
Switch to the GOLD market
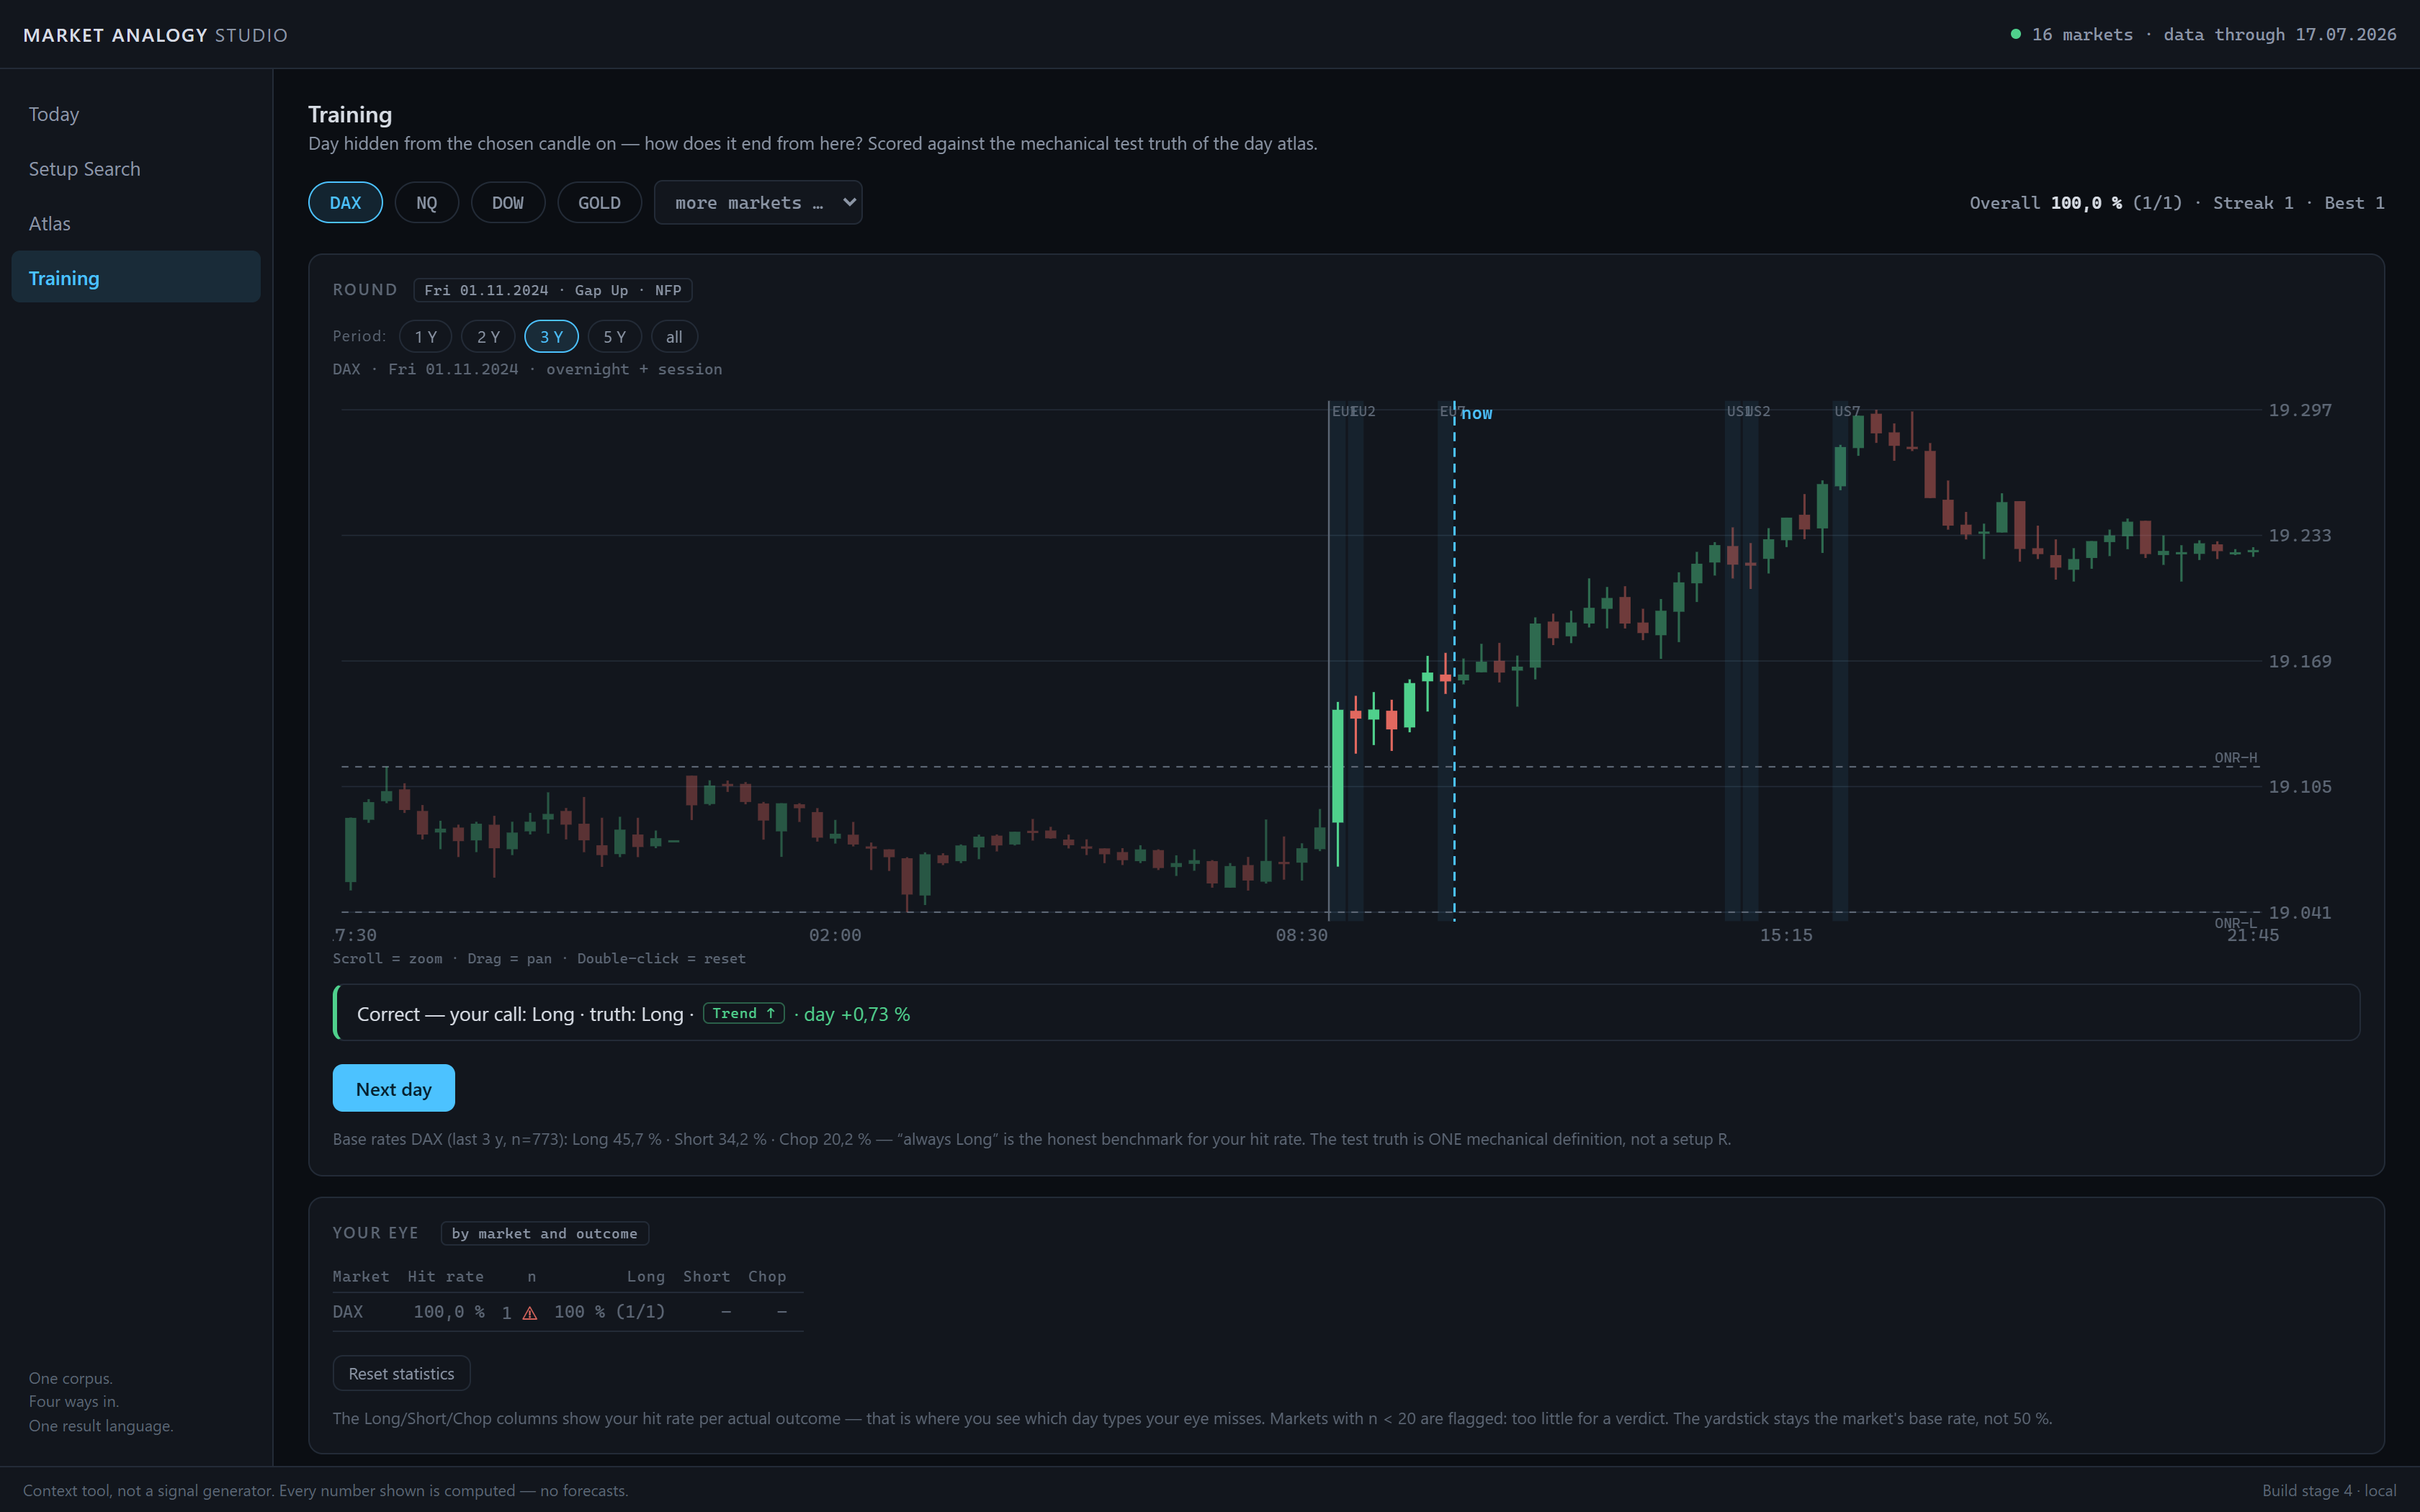point(599,202)
